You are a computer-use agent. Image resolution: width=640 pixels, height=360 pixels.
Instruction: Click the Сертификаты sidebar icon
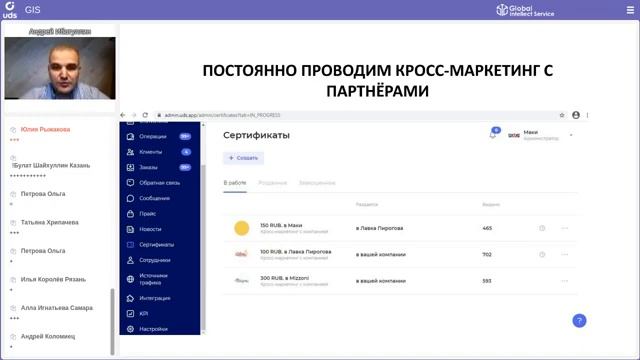130,244
